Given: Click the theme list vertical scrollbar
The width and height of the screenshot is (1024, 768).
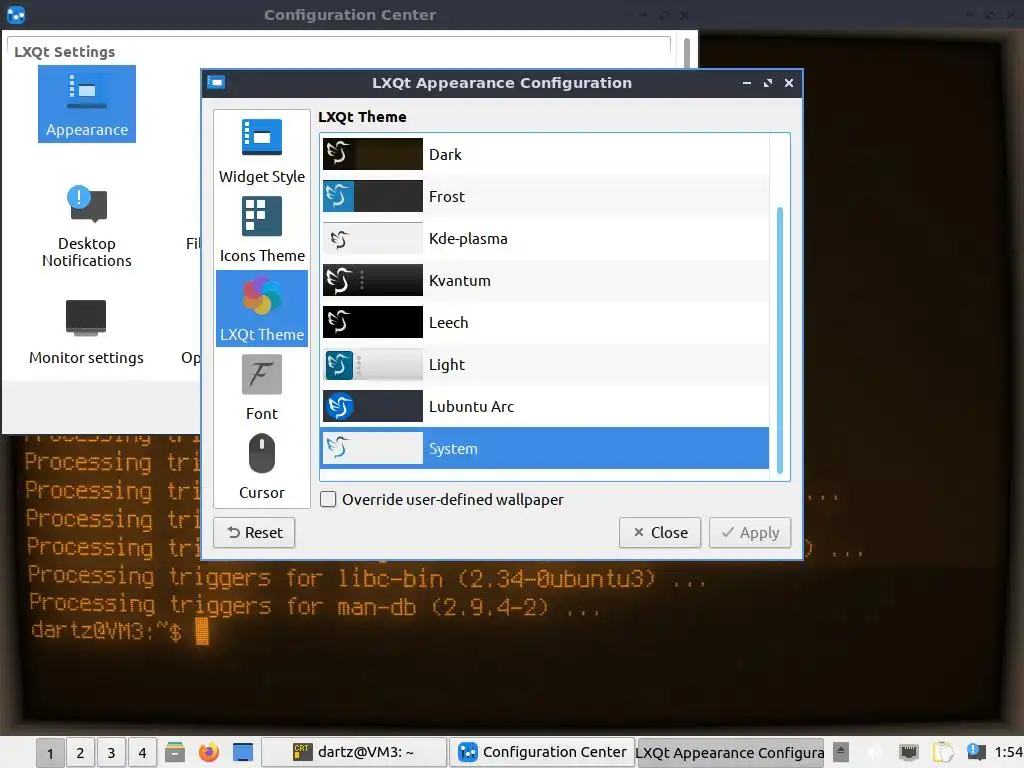Looking at the screenshot, I should pos(779,340).
